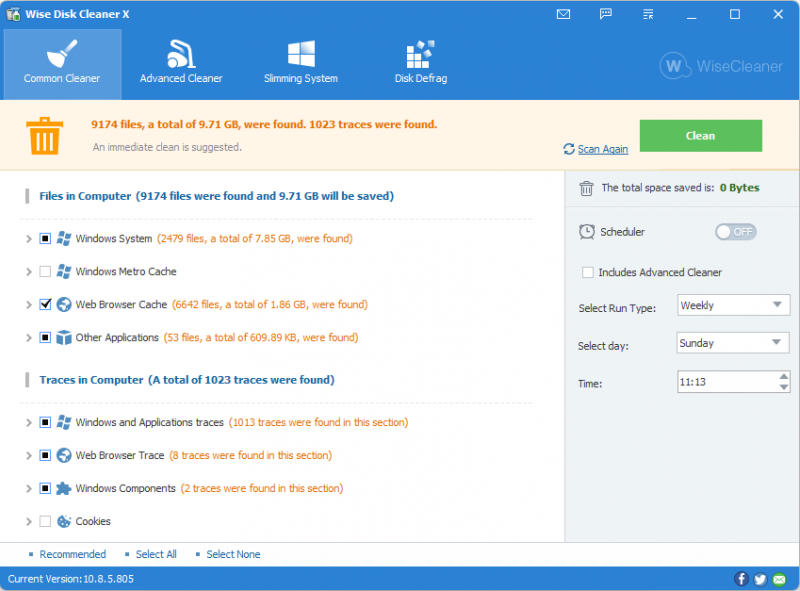800x591 pixels.
Task: Switch to the Advanced Cleaner tab
Action: [181, 64]
